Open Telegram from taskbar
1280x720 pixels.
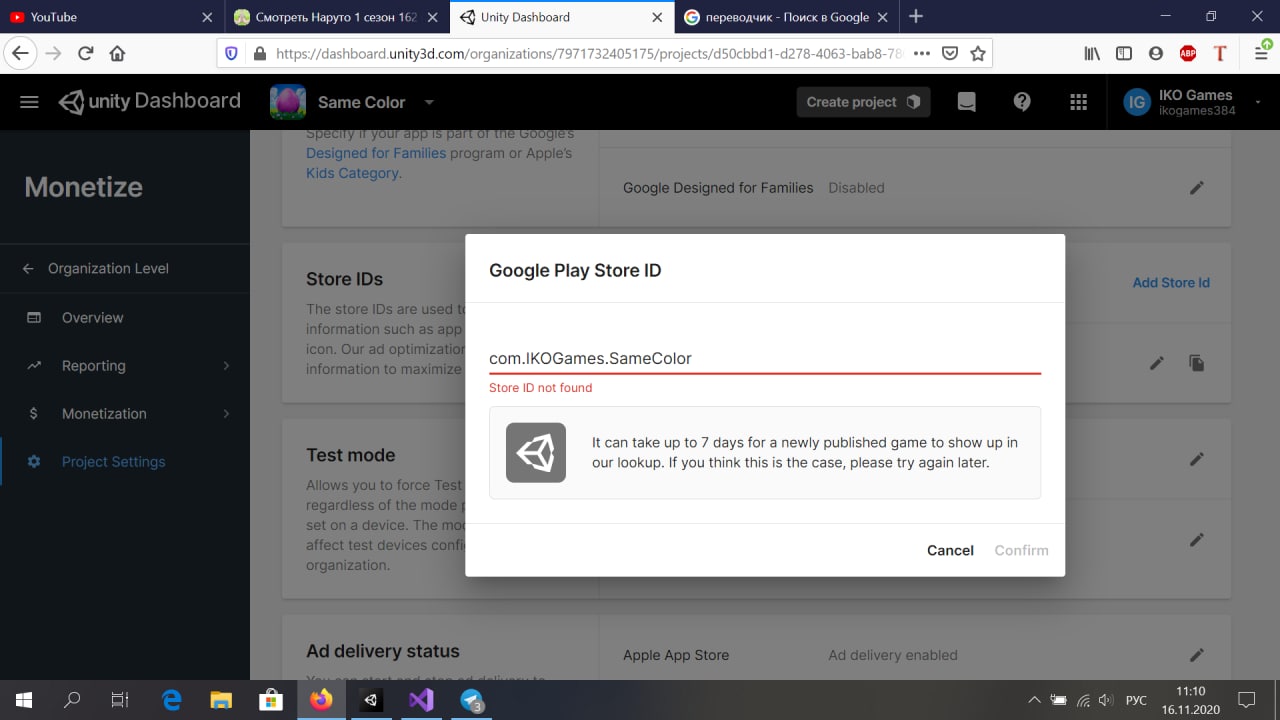click(471, 700)
